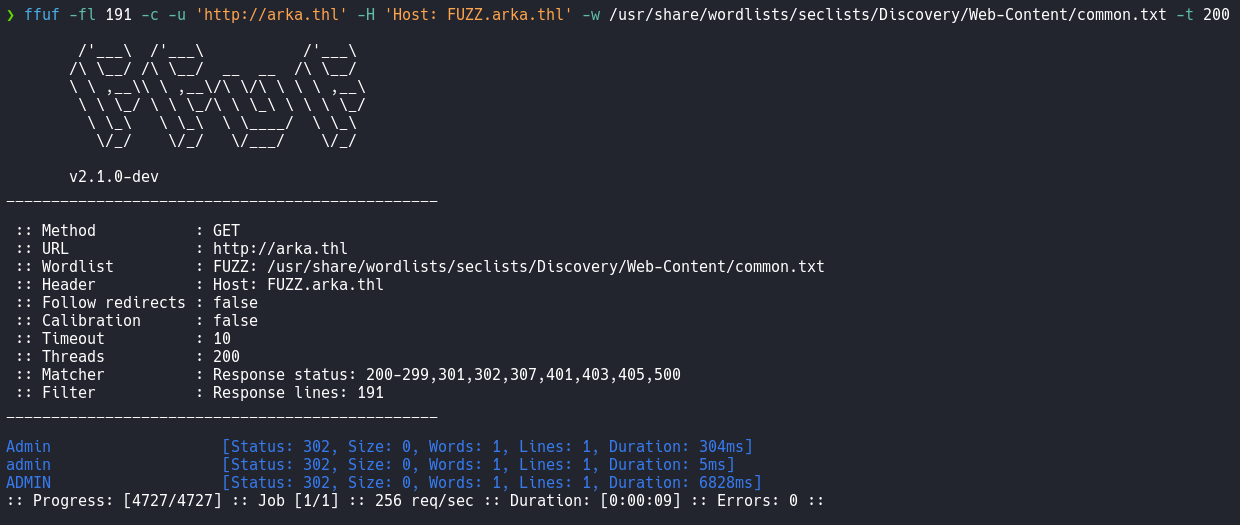
Task: Click the v2.1.0-dev version text
Action: pyautogui.click(x=114, y=177)
